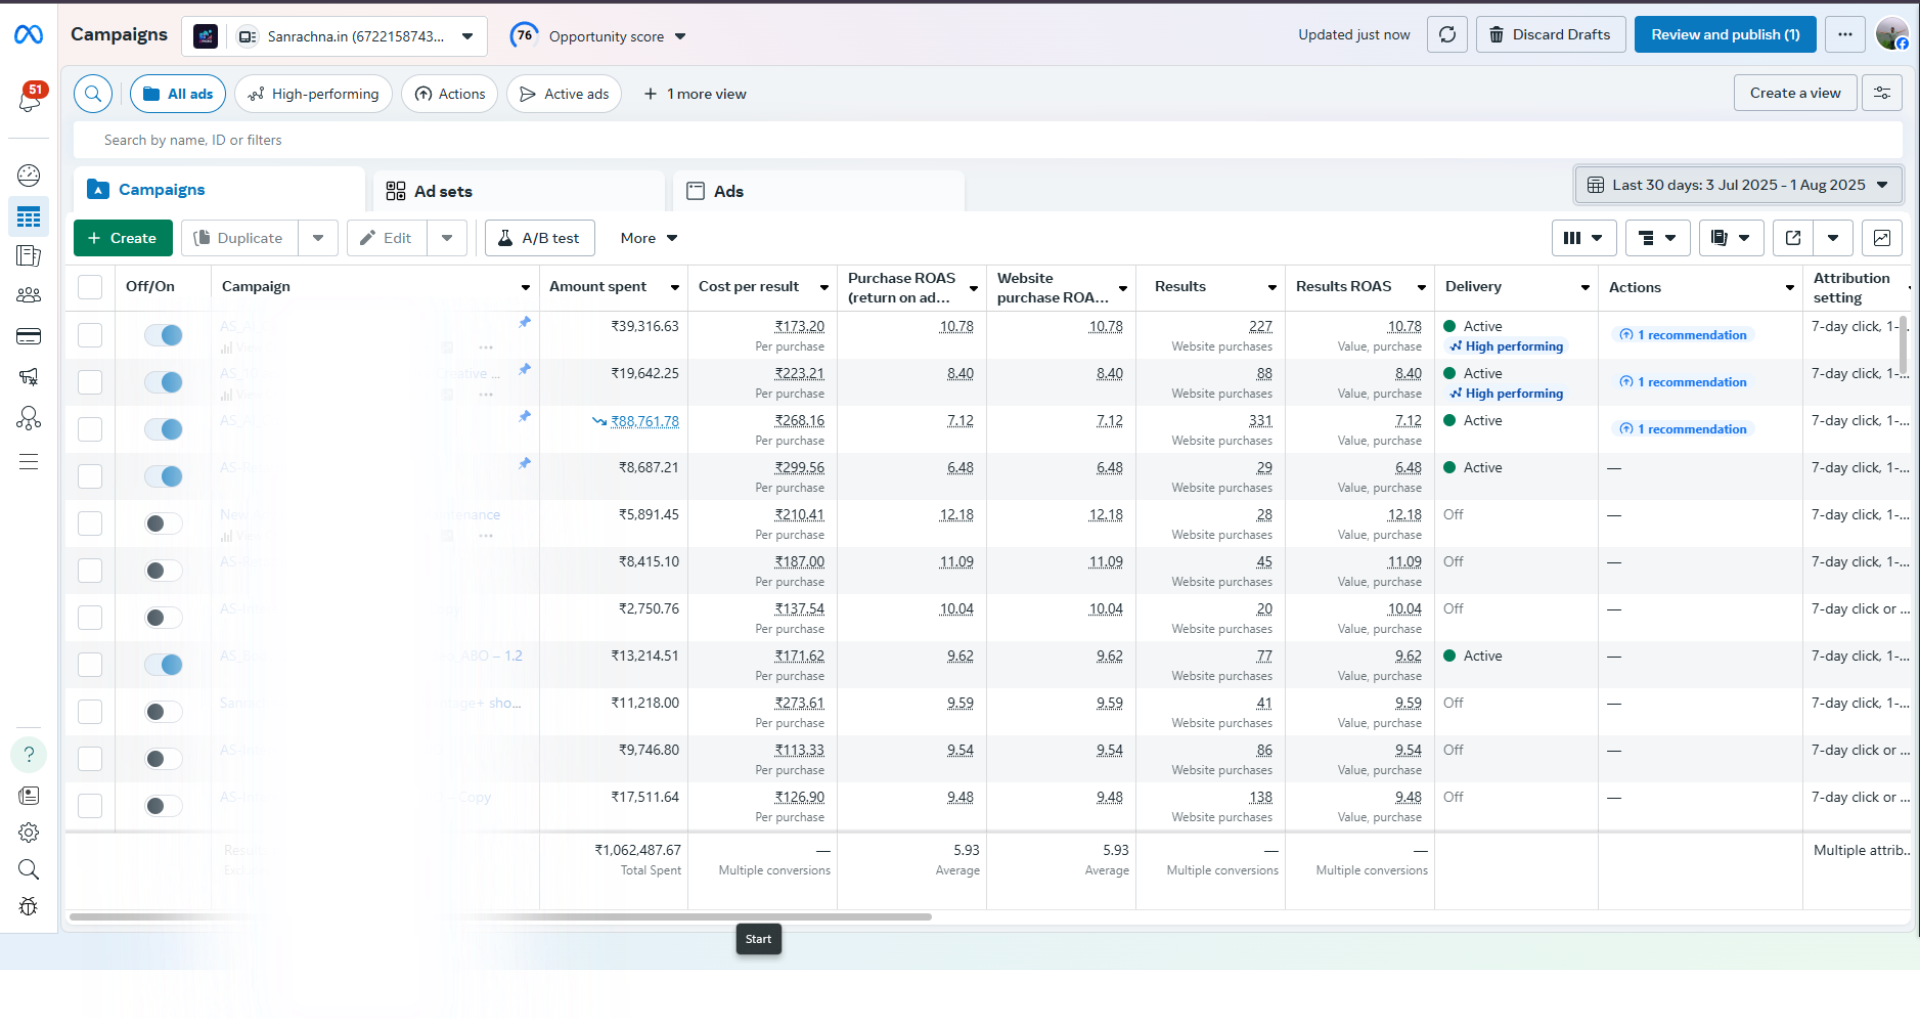The width and height of the screenshot is (1920, 1032).
Task: Open Audiences people icon in sidebar
Action: [x=29, y=295]
